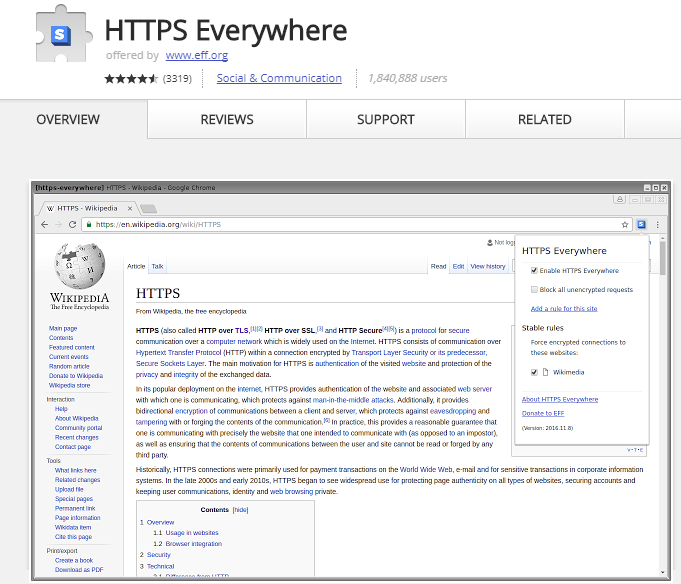The width and height of the screenshot is (681, 584).
Task: Click Download as PDF link
Action: [x=79, y=570]
